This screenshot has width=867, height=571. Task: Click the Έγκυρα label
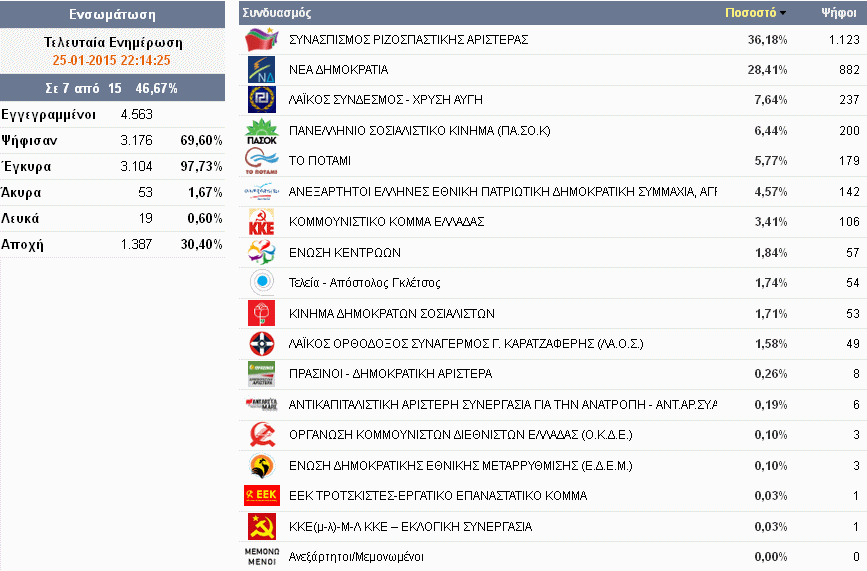(x=26, y=166)
